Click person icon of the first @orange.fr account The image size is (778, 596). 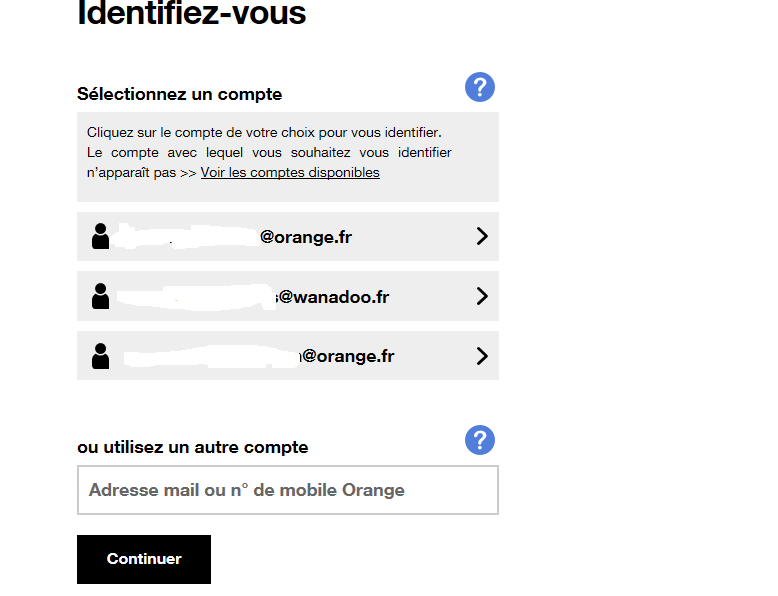(x=100, y=237)
